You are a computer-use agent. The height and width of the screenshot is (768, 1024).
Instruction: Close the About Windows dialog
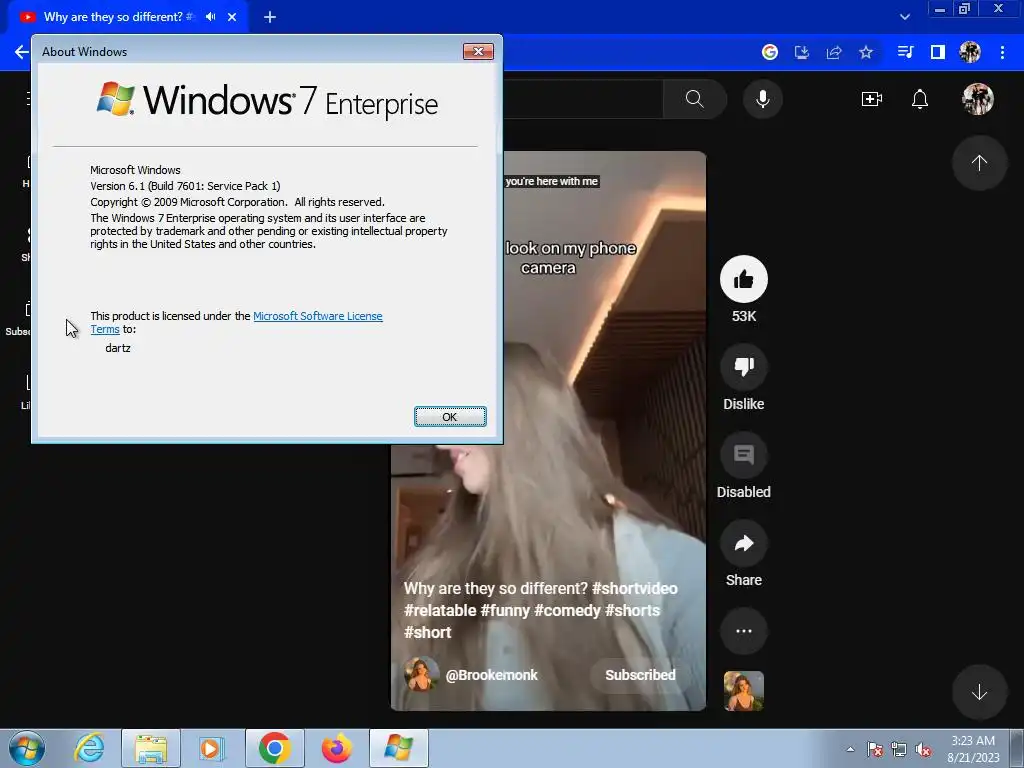click(x=478, y=52)
